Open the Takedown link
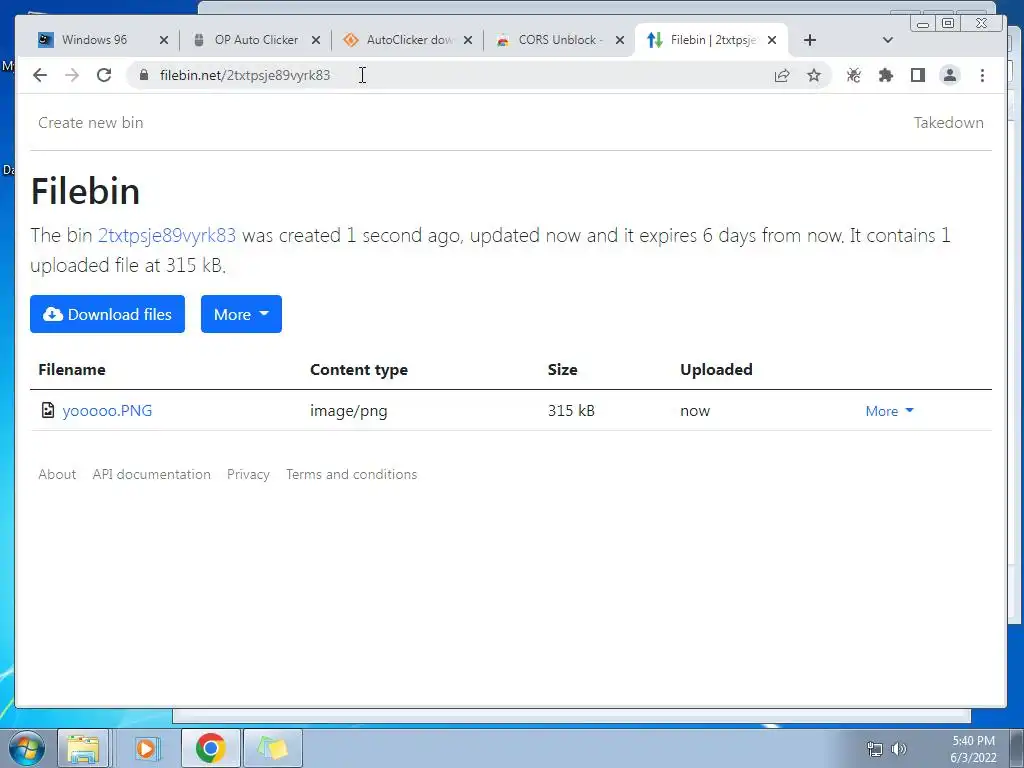Image resolution: width=1024 pixels, height=768 pixels. (948, 123)
